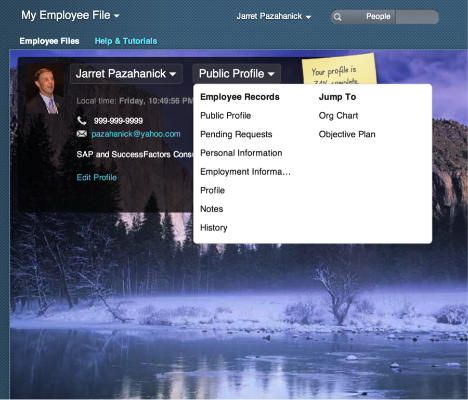This screenshot has height=400, width=468.
Task: Expand the My Employee File dropdown
Action: pos(70,15)
